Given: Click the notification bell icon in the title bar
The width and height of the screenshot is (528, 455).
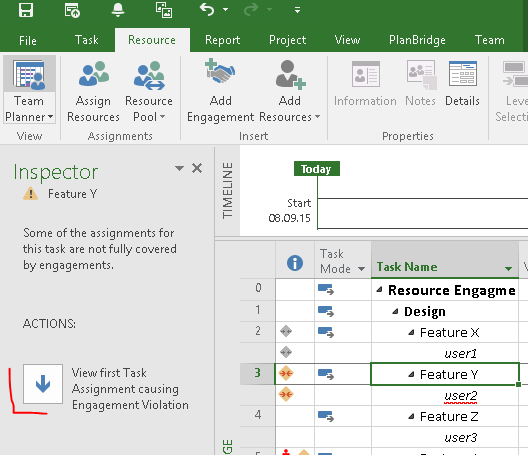Looking at the screenshot, I should pos(118,9).
